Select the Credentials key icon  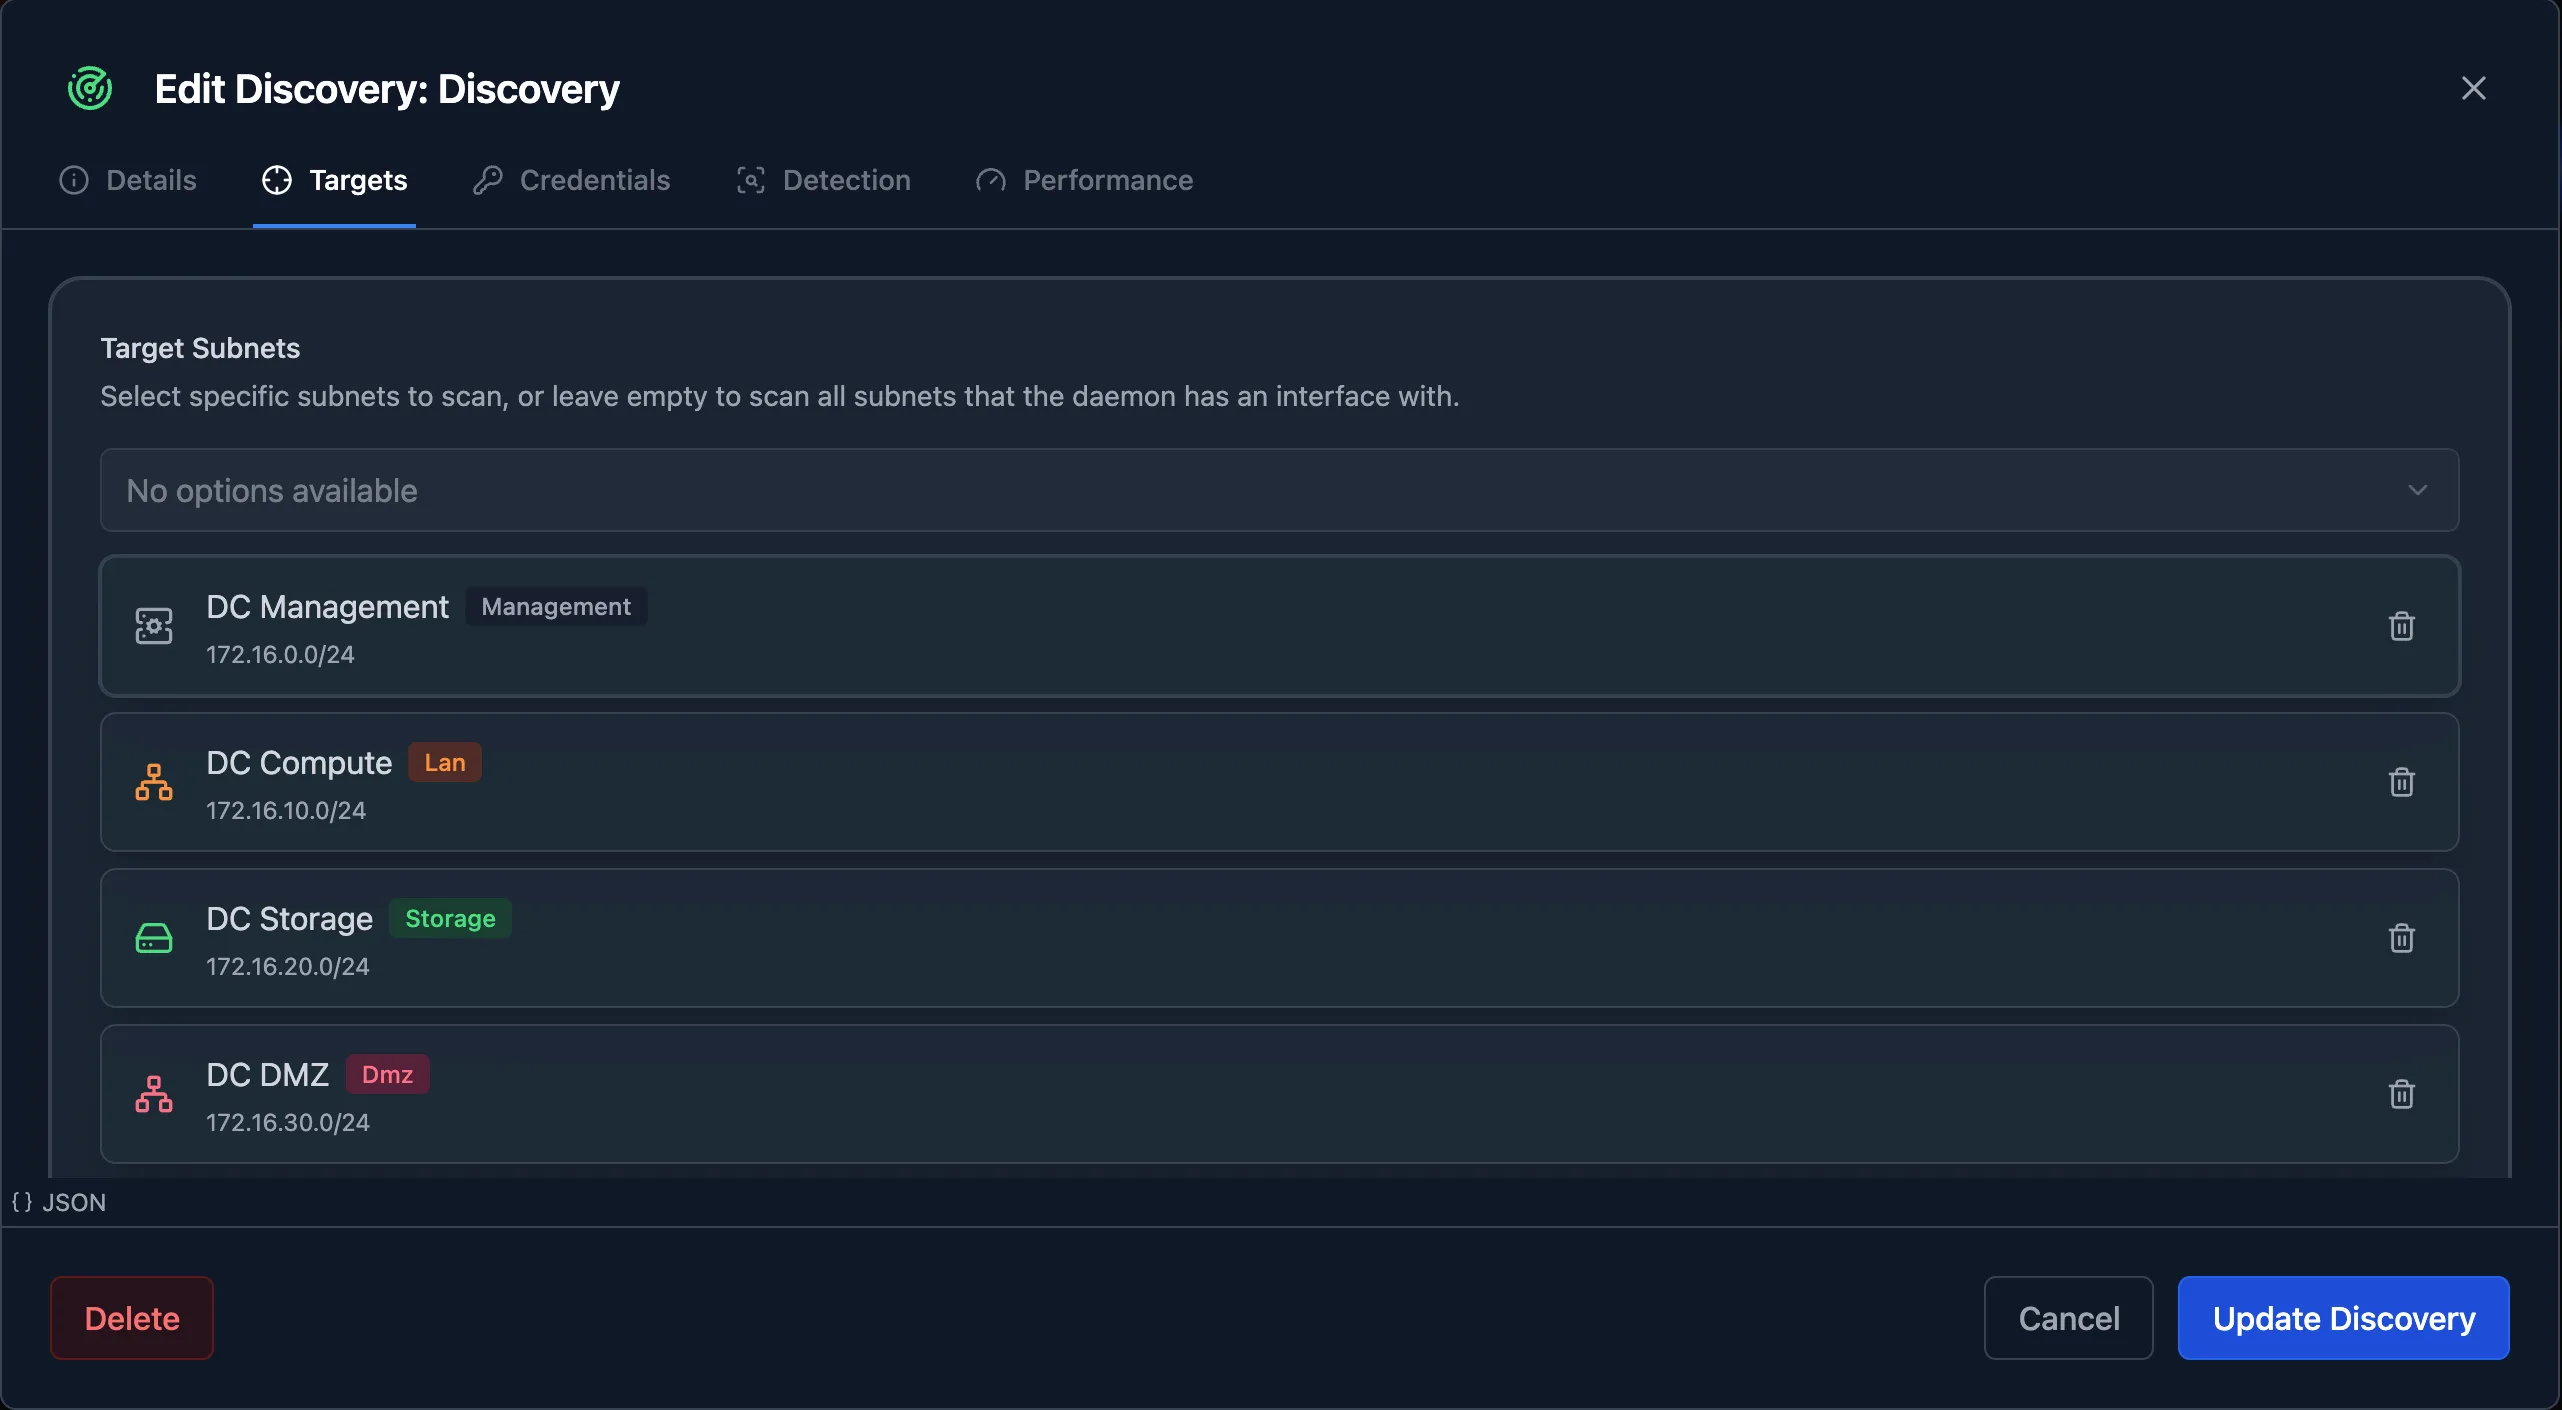click(488, 180)
